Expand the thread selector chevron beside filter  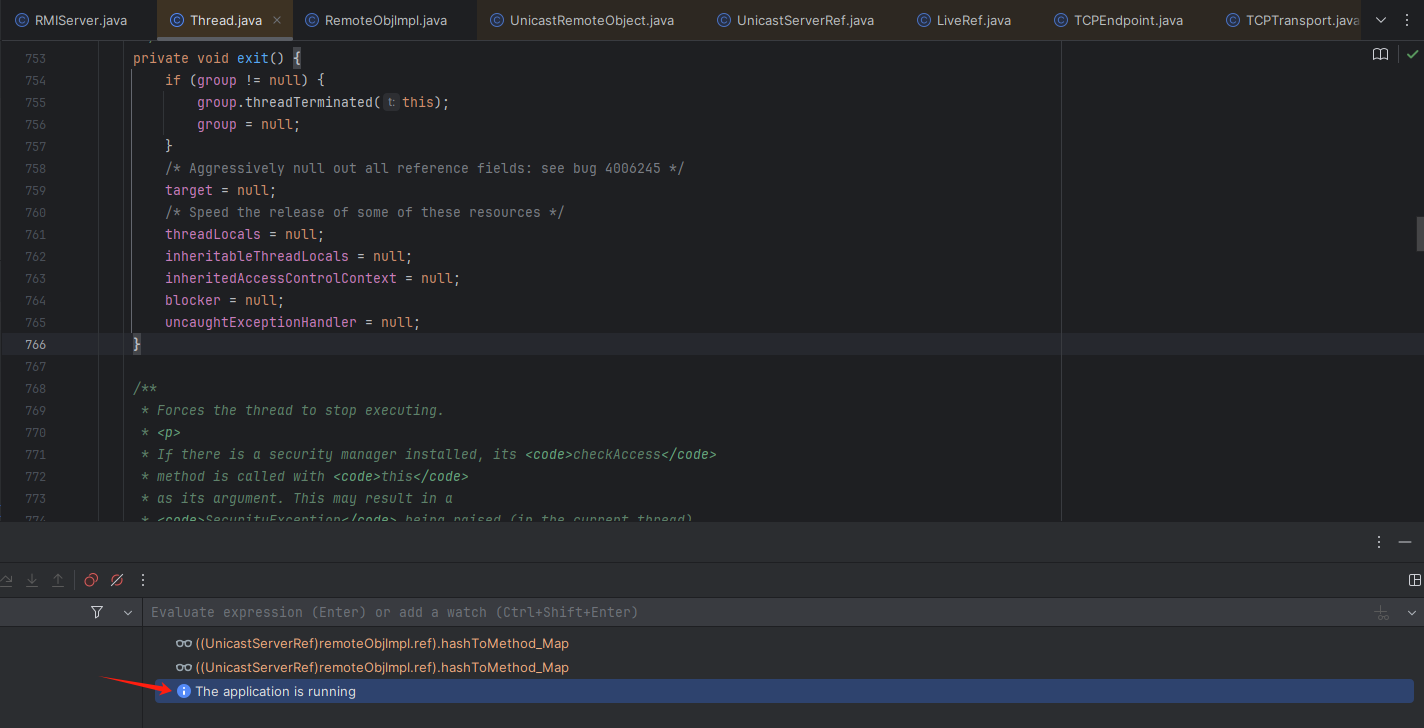[127, 612]
